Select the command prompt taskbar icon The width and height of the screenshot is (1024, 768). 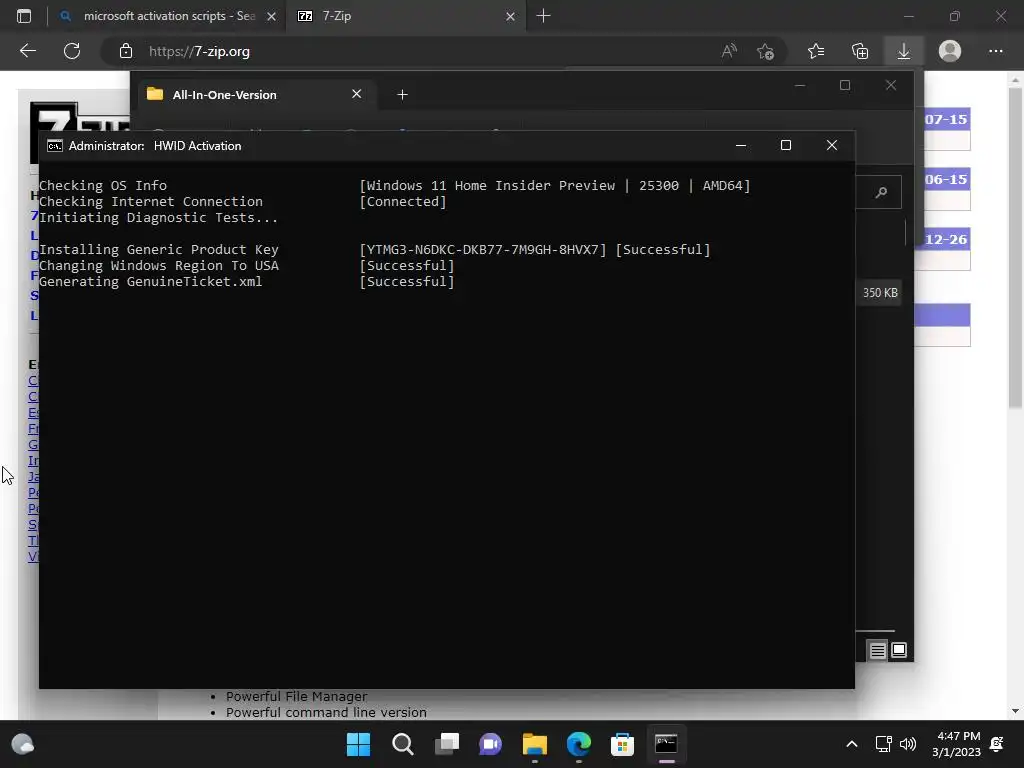click(666, 744)
